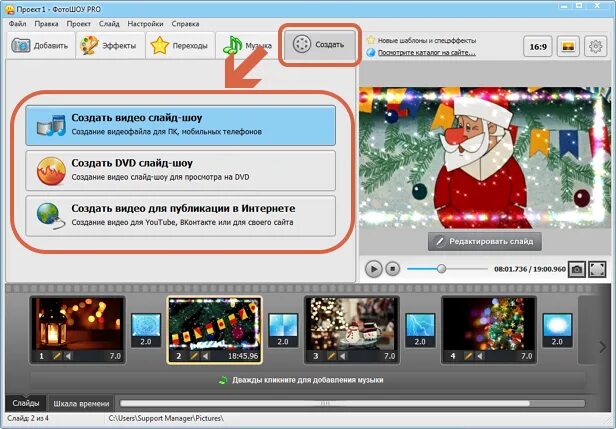This screenshot has width=616, height=429.
Task: Click the sound icon on slide 1
Action: point(69,356)
